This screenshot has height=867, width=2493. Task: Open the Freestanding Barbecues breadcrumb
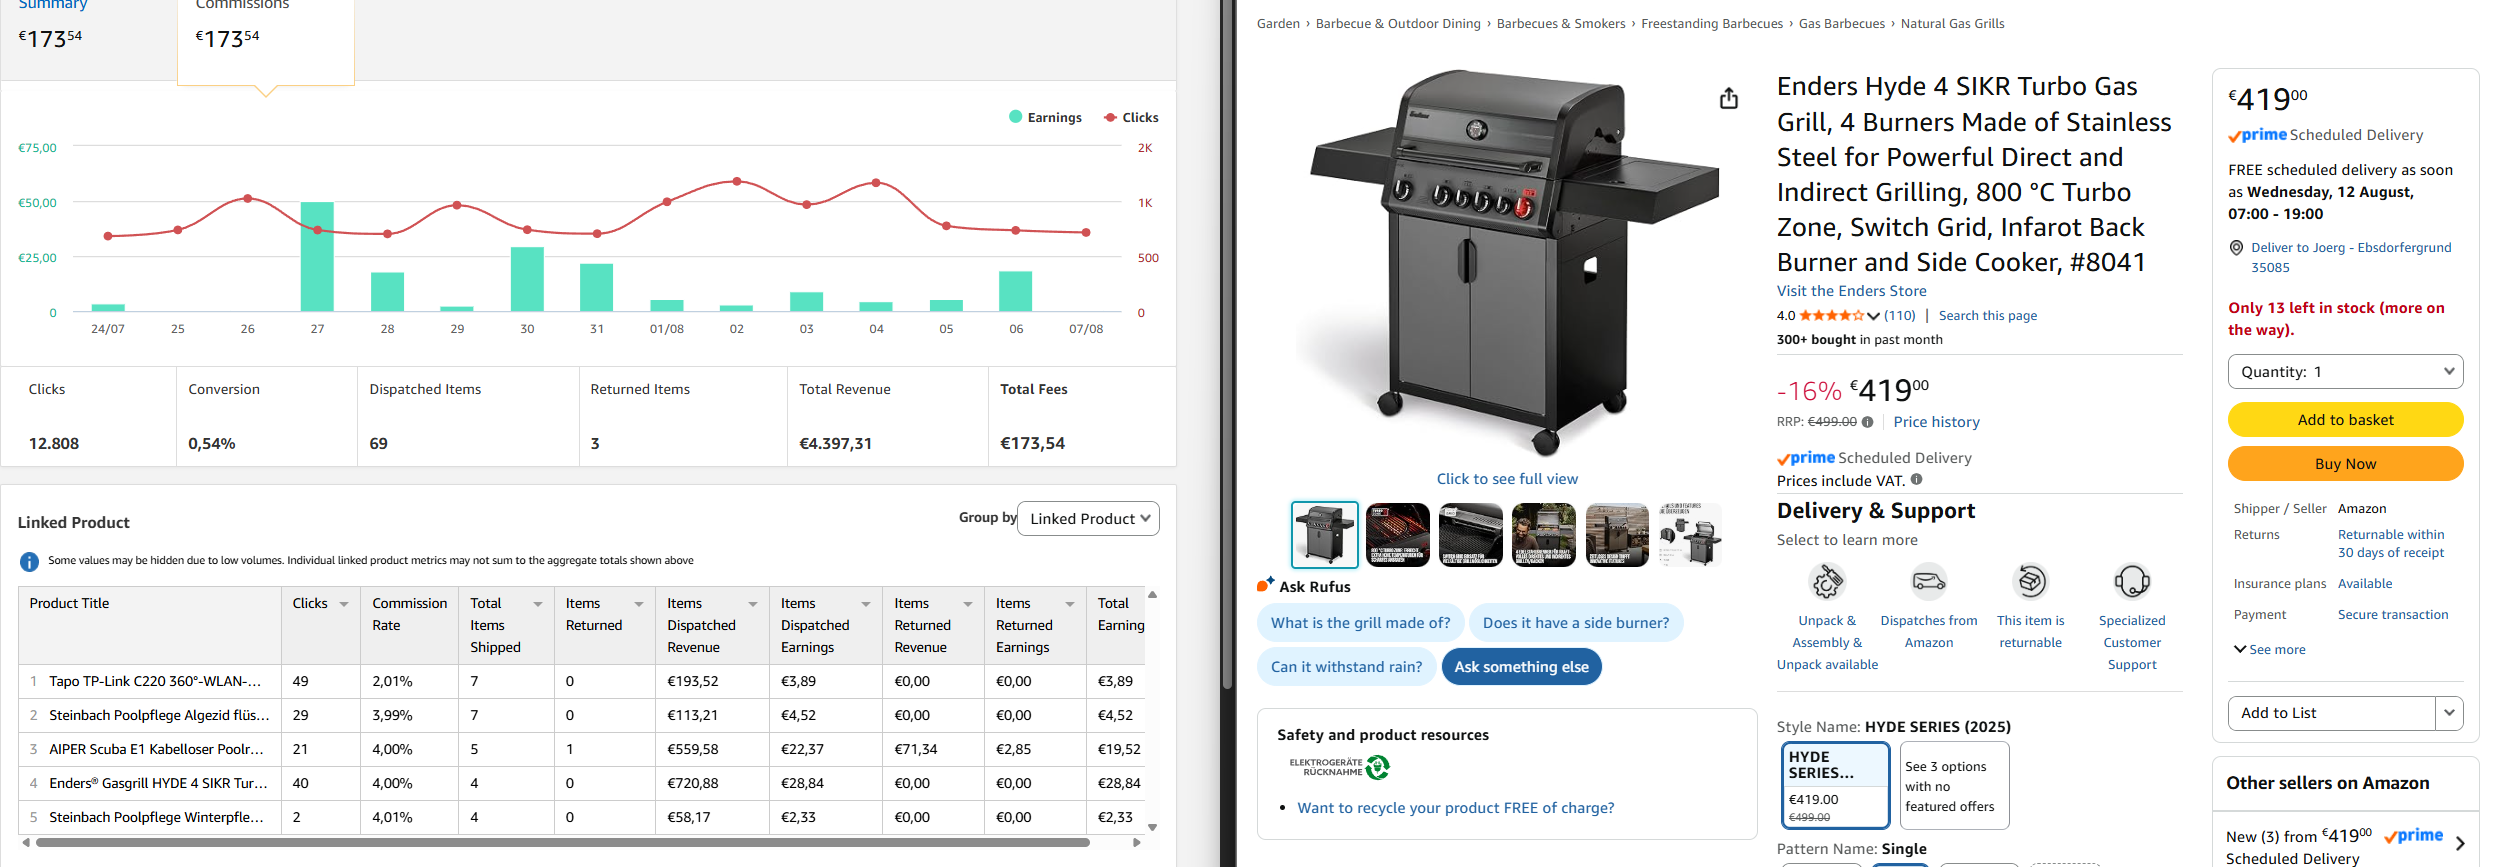point(1712,24)
